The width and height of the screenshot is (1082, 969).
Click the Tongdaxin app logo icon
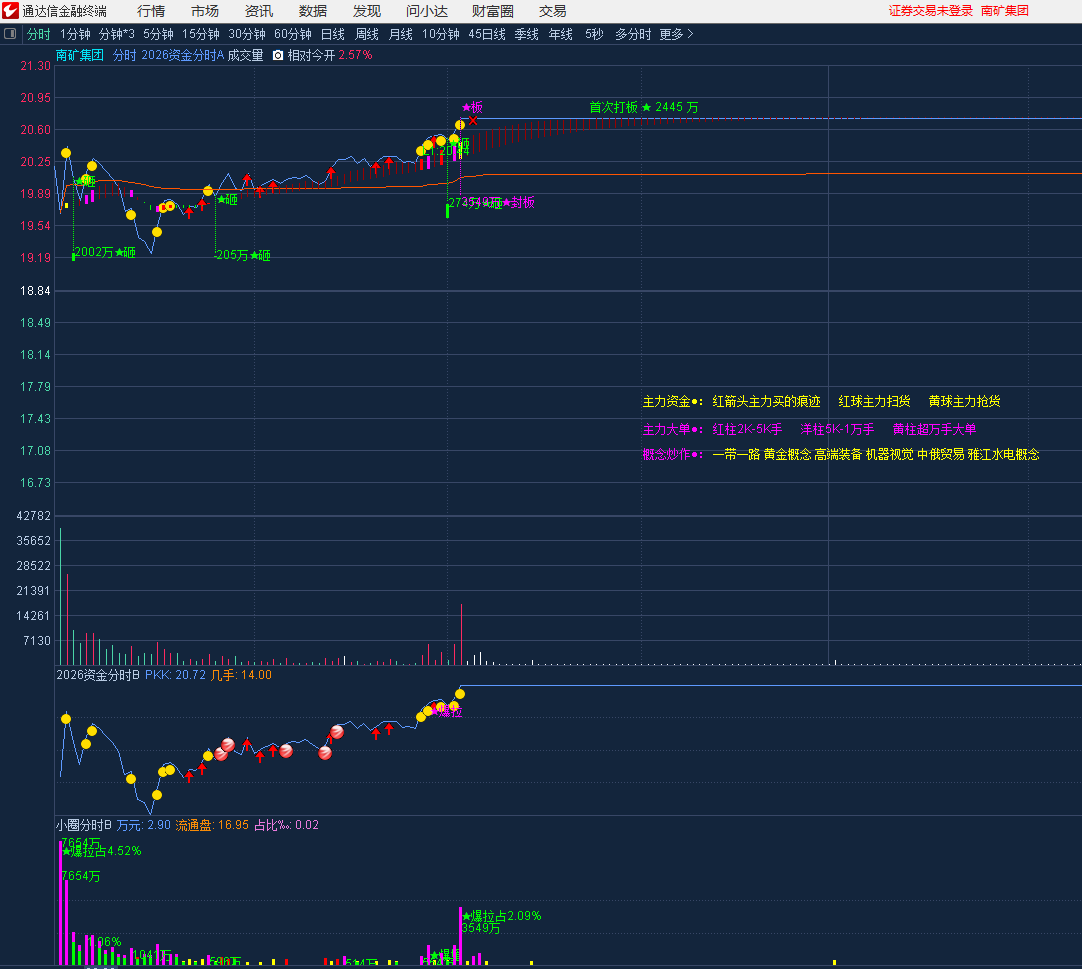tap(11, 11)
